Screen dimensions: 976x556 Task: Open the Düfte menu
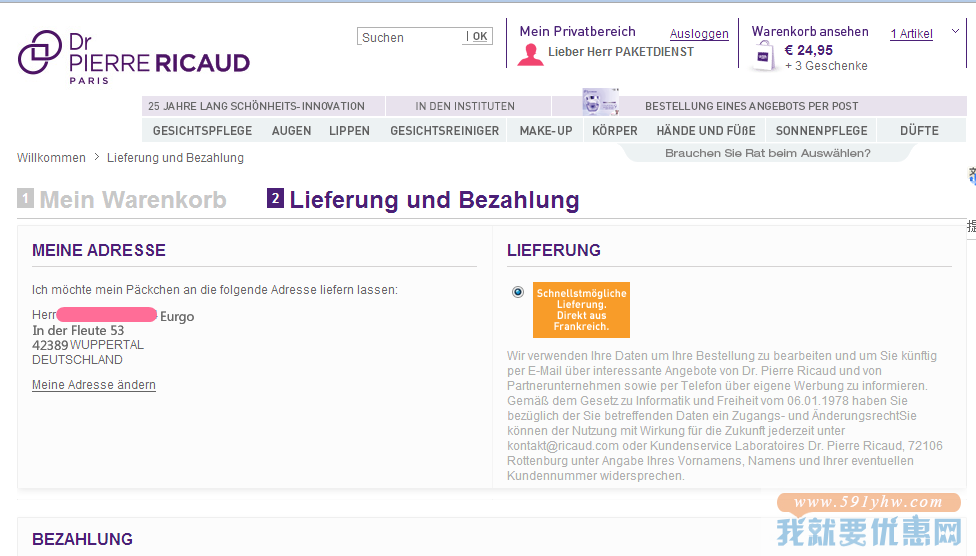click(919, 131)
